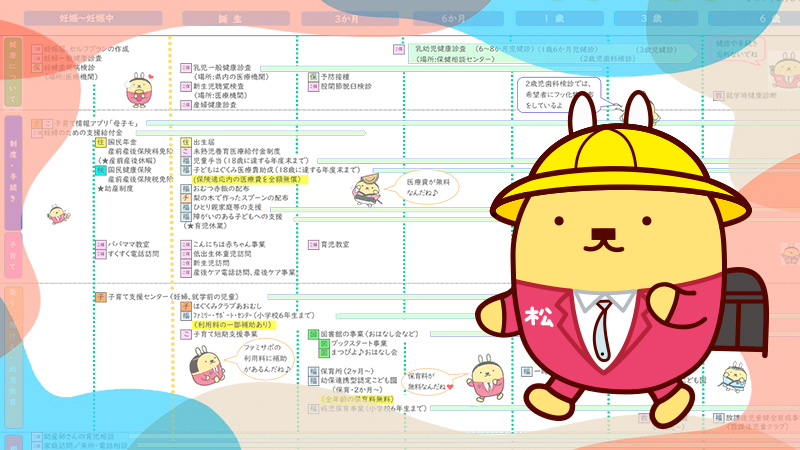Click the 税 badge beside 国民健康保険
Image resolution: width=800 pixels, height=450 pixels.
(x=101, y=170)
